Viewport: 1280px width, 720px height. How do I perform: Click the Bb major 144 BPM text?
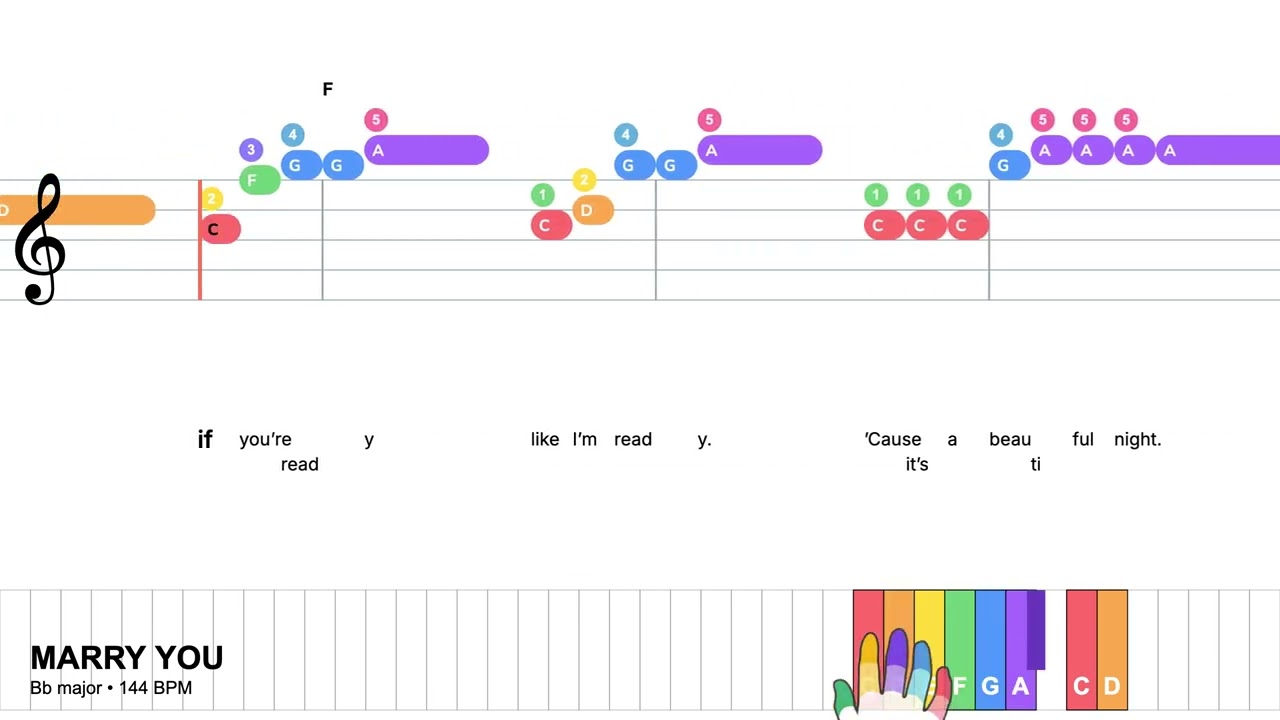[x=111, y=688]
